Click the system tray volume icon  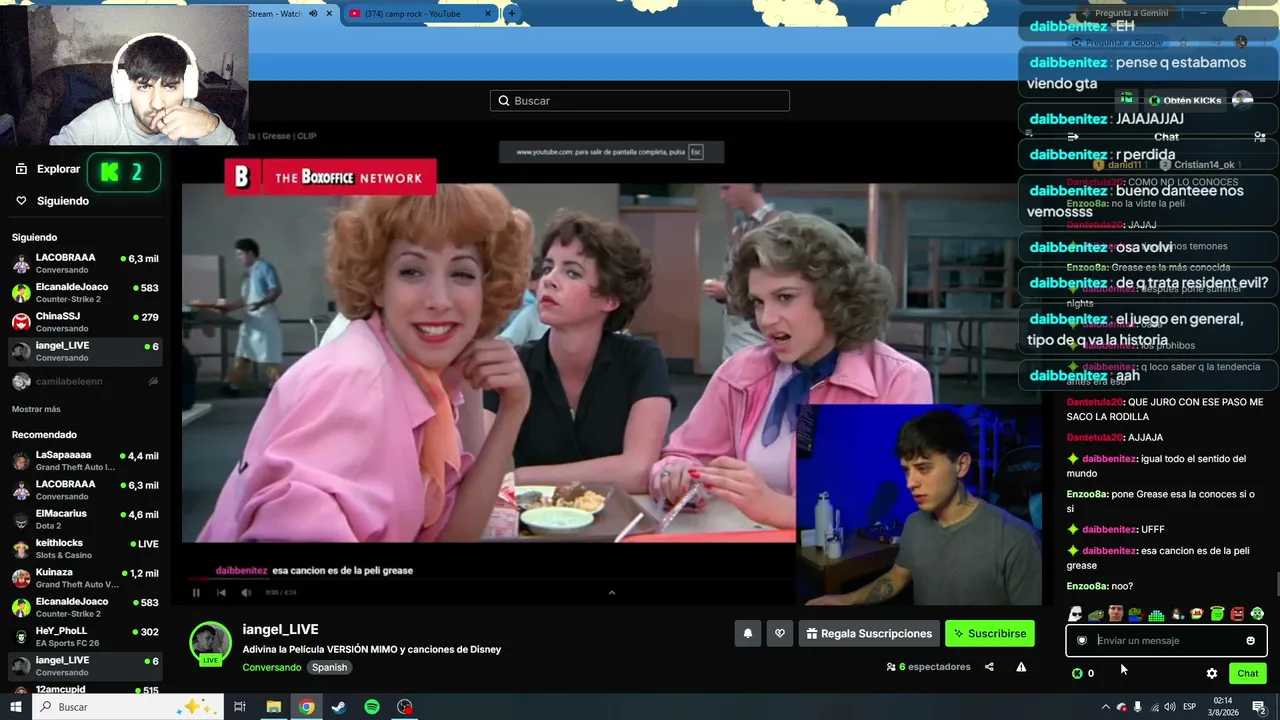1169,707
